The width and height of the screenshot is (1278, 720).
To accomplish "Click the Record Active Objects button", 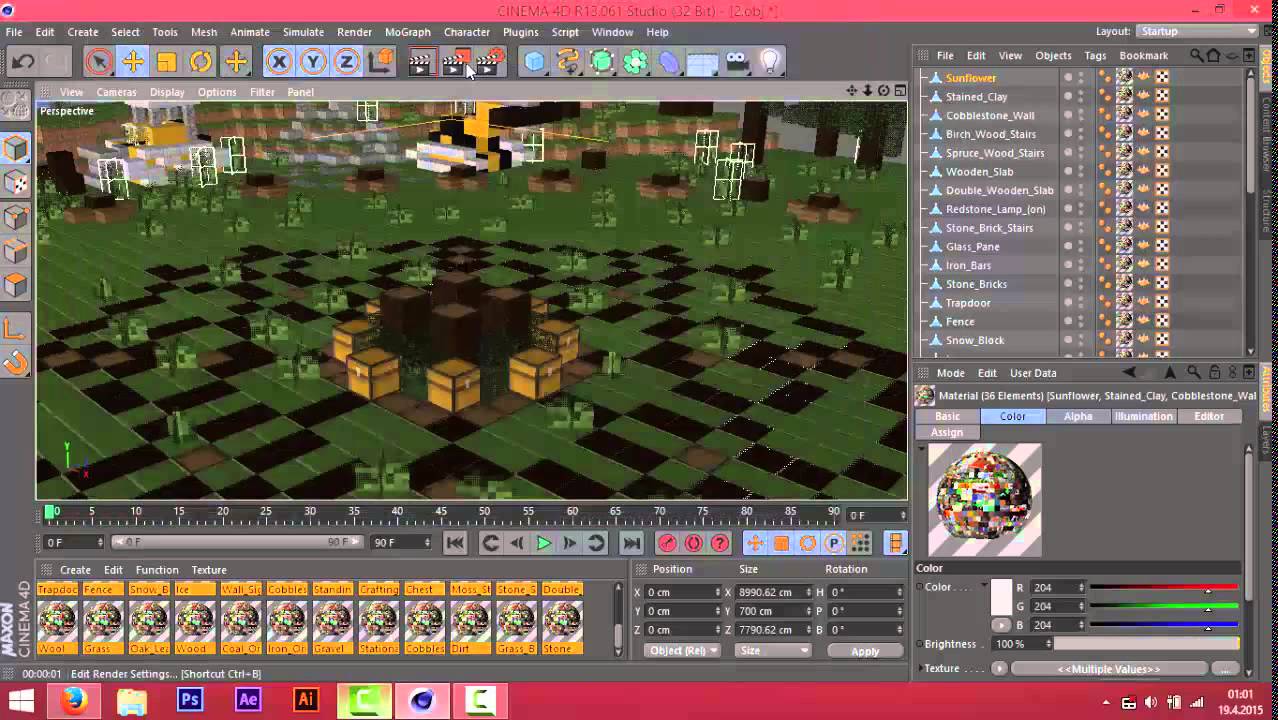I will 667,543.
